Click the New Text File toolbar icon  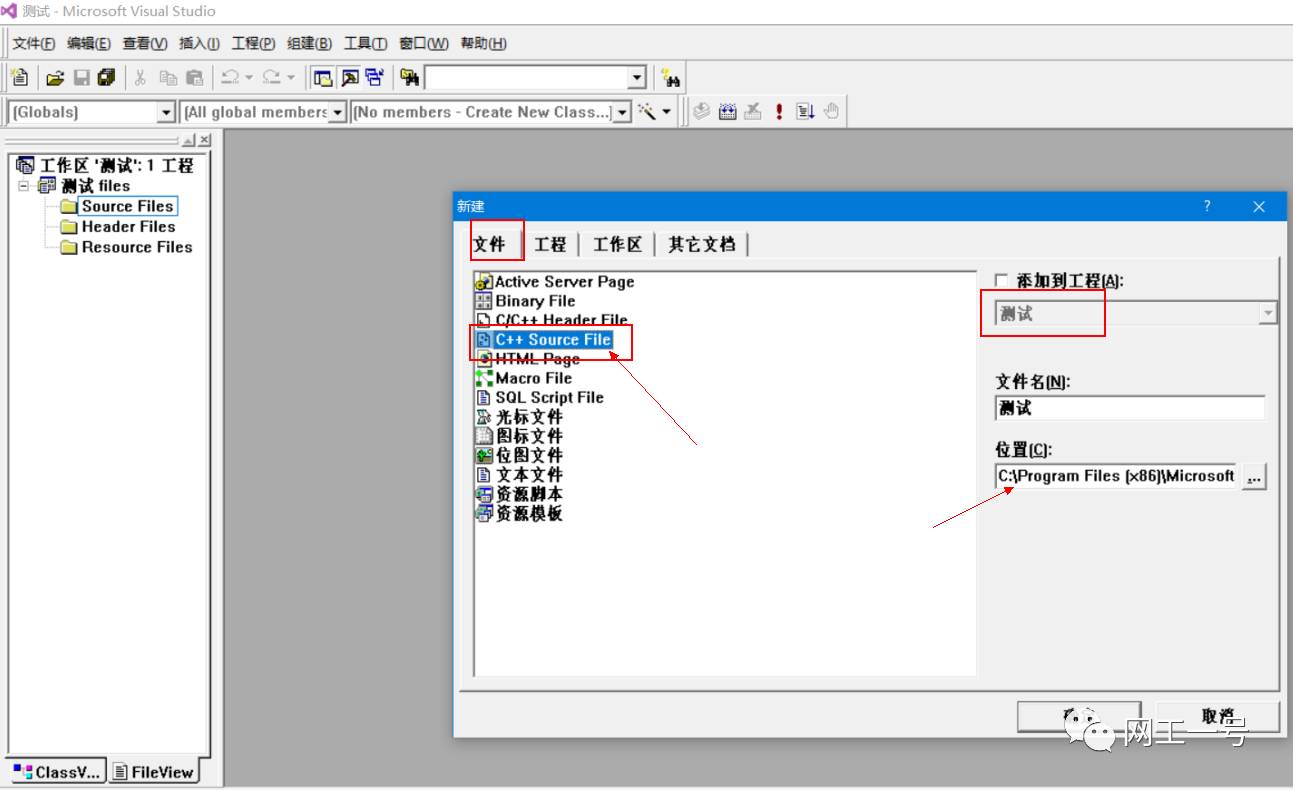tap(19, 77)
